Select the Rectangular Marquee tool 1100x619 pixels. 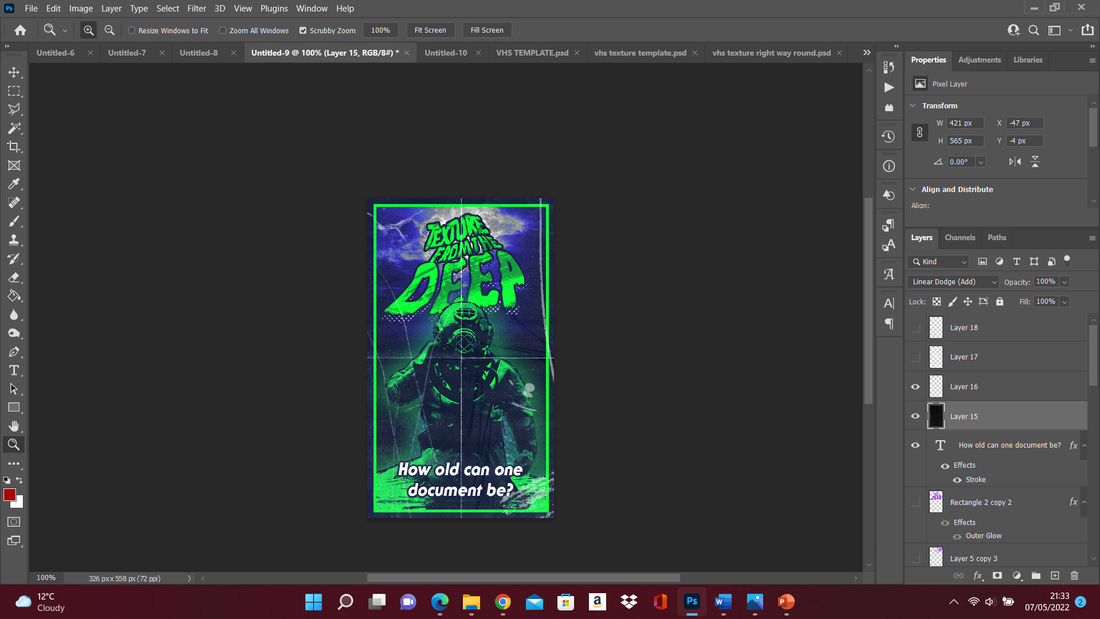(x=14, y=91)
